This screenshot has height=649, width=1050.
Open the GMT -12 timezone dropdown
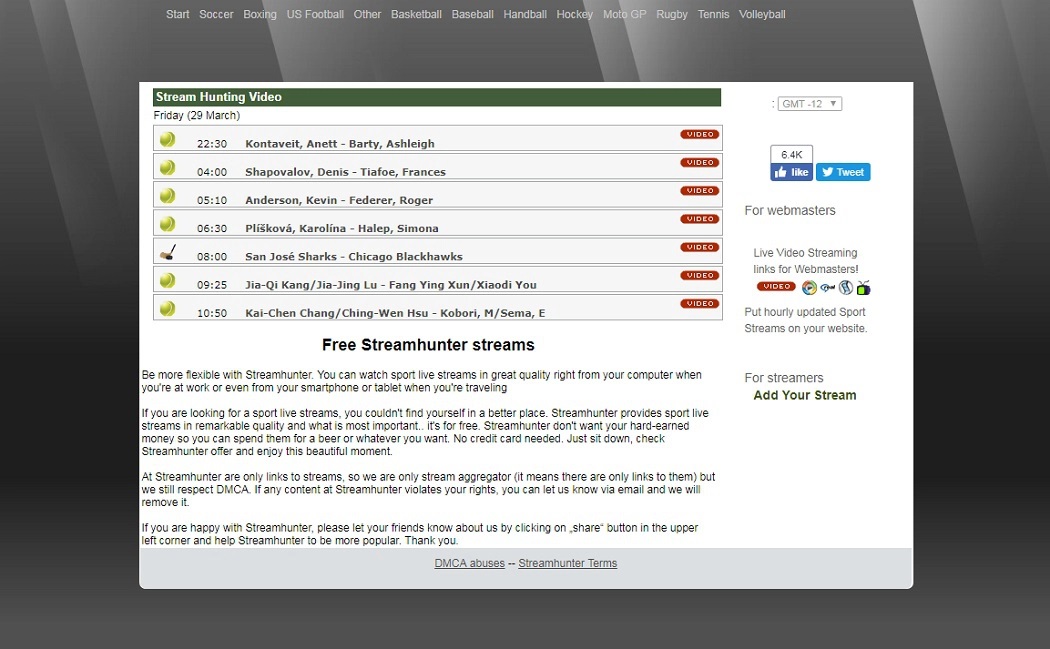click(x=810, y=104)
